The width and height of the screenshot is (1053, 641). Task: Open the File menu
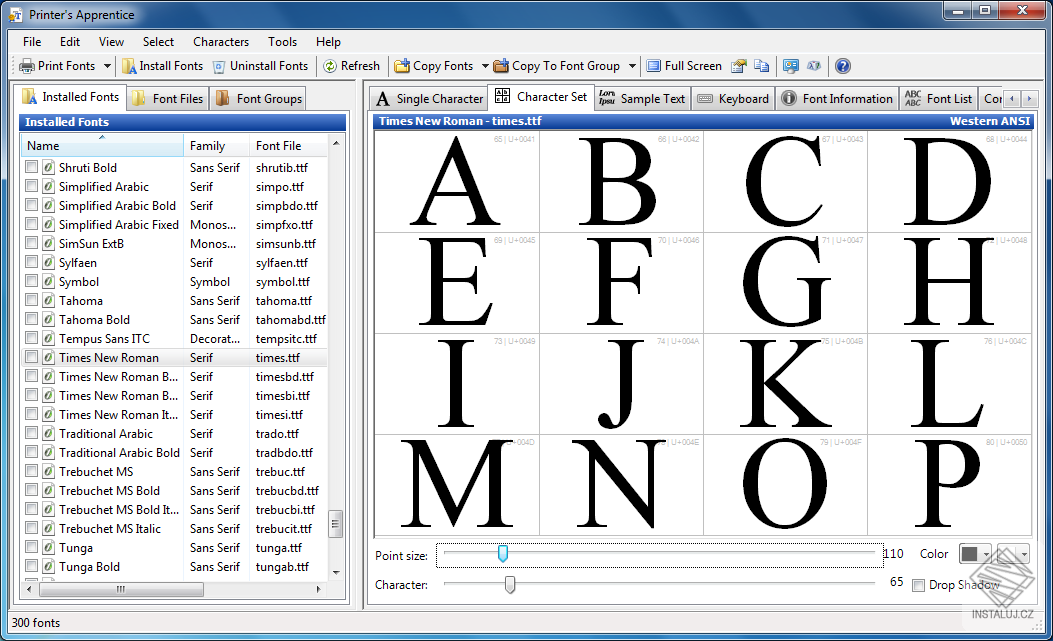coord(32,42)
